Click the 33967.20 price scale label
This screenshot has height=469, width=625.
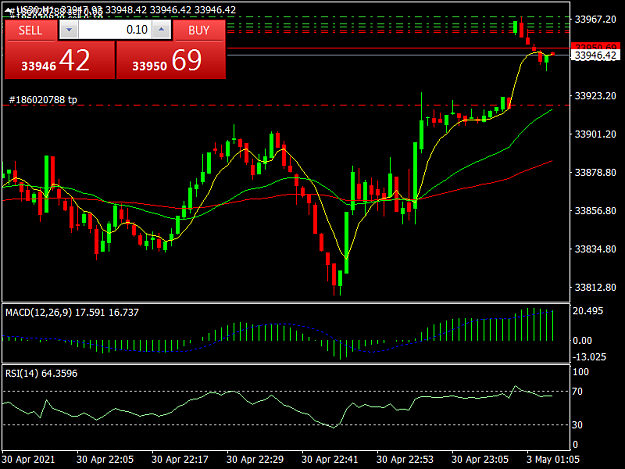point(596,19)
